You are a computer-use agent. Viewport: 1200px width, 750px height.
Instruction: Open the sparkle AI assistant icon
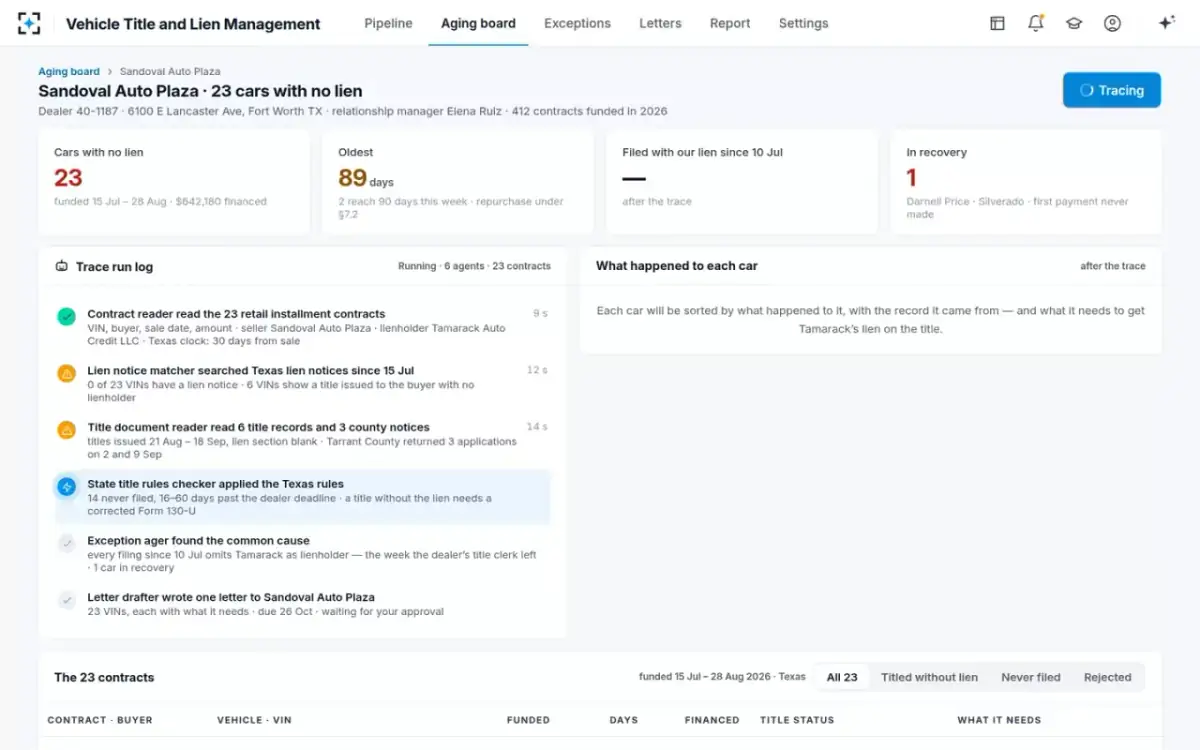(x=1166, y=23)
